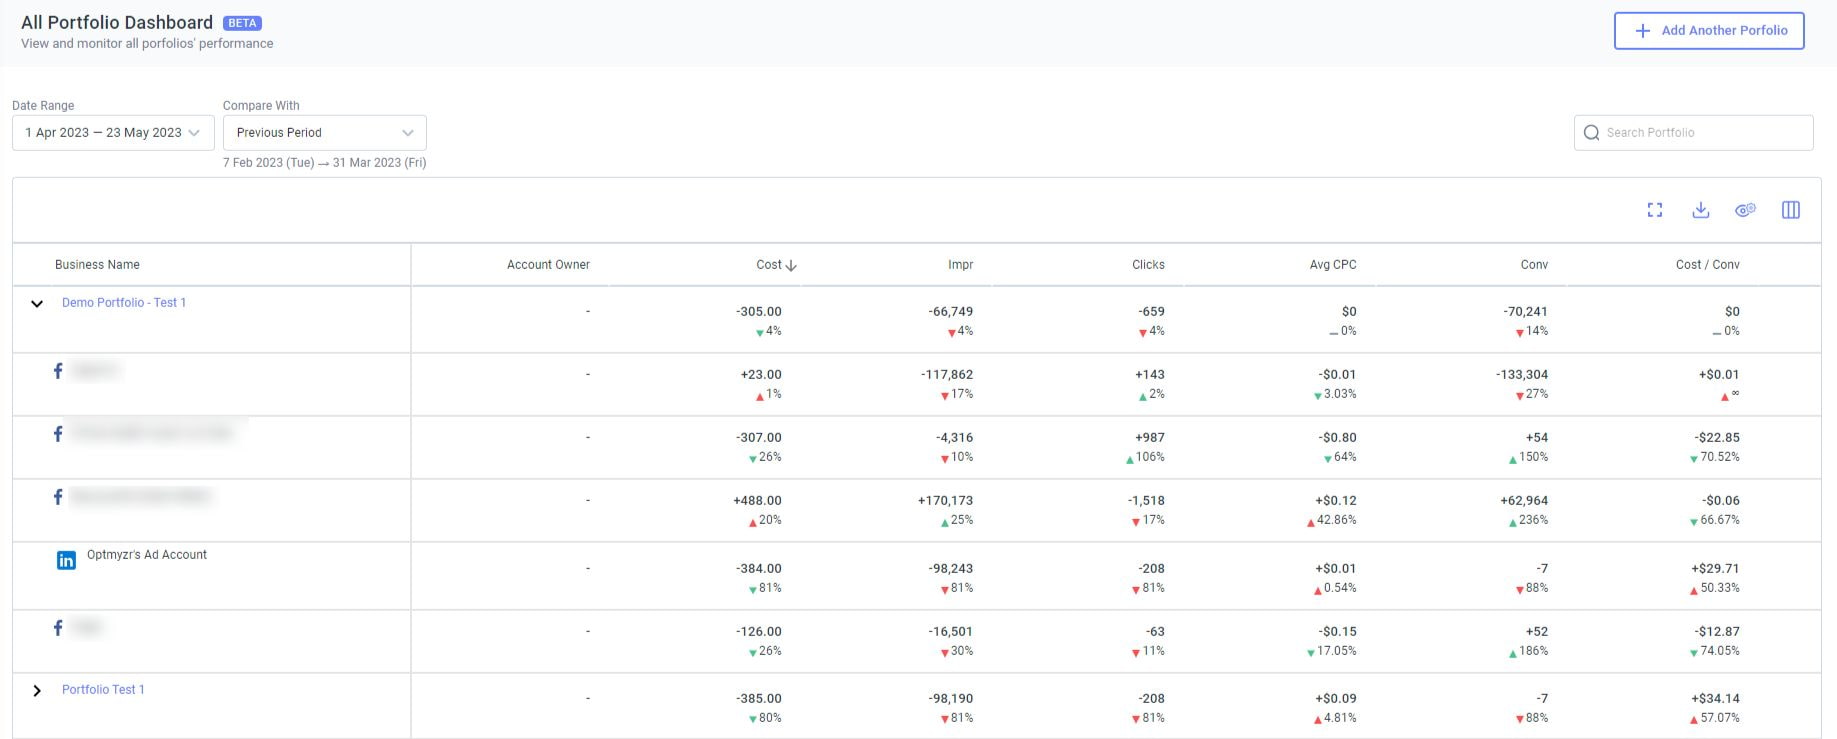This screenshot has width=1837, height=739.
Task: Sort by Conv column header
Action: [1534, 265]
